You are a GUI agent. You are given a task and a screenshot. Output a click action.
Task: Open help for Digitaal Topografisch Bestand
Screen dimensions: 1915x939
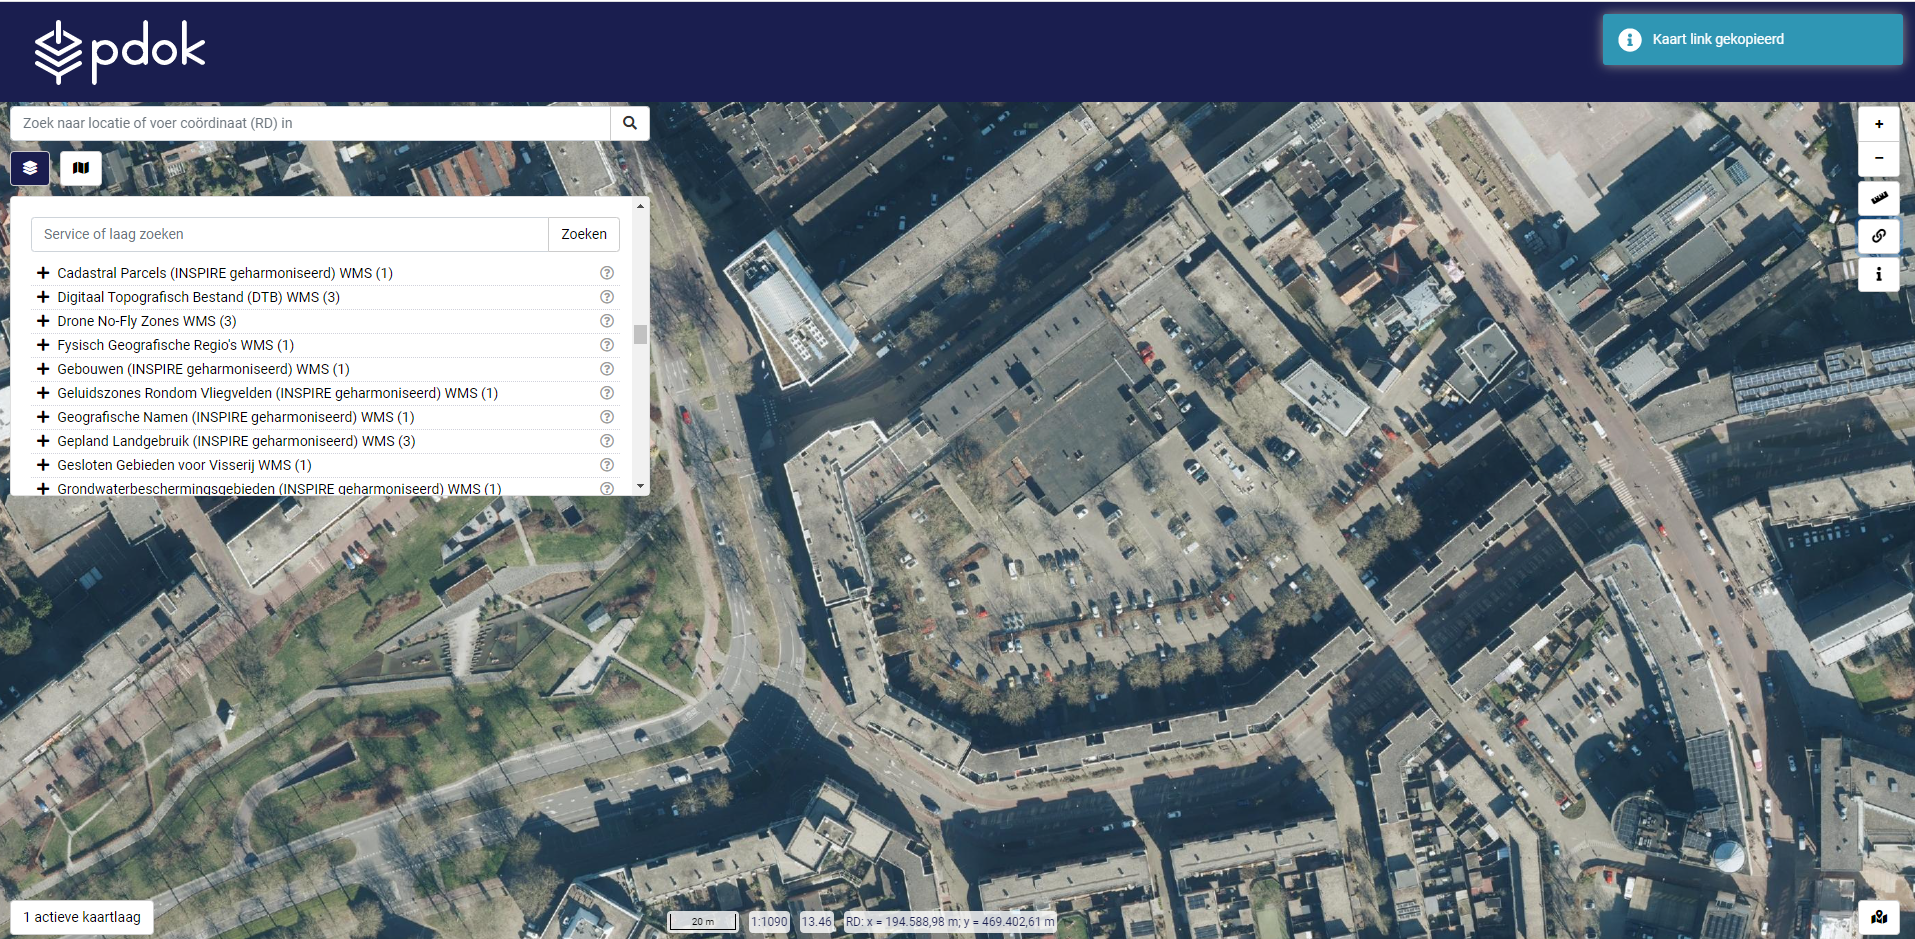[x=606, y=297]
